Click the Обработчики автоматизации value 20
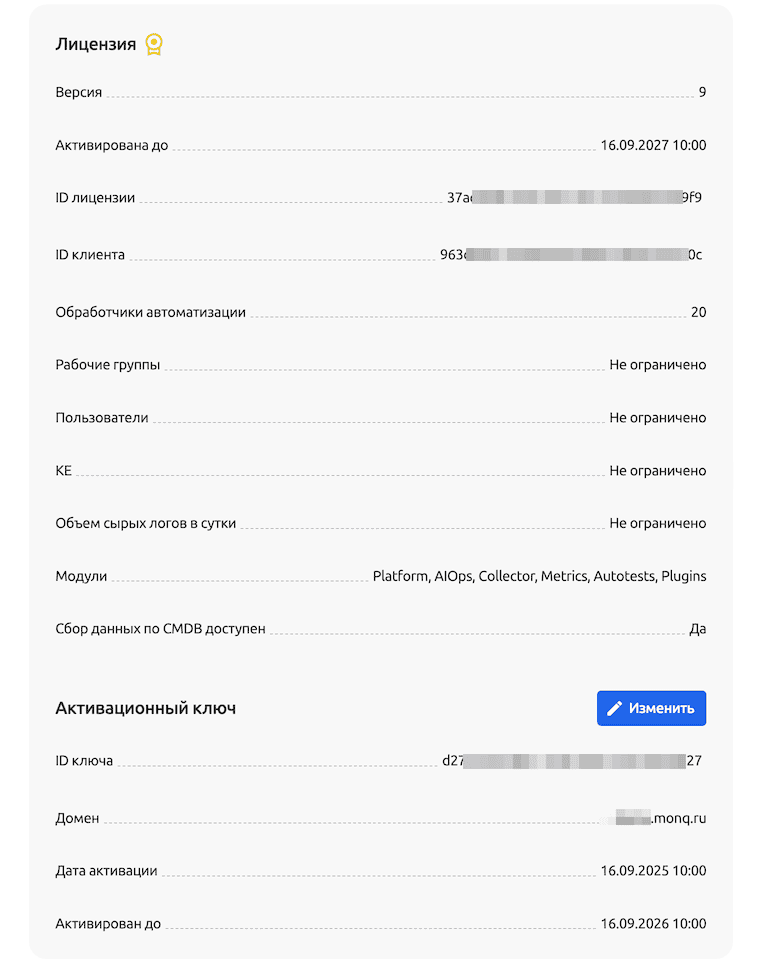This screenshot has width=770, height=968. click(698, 312)
